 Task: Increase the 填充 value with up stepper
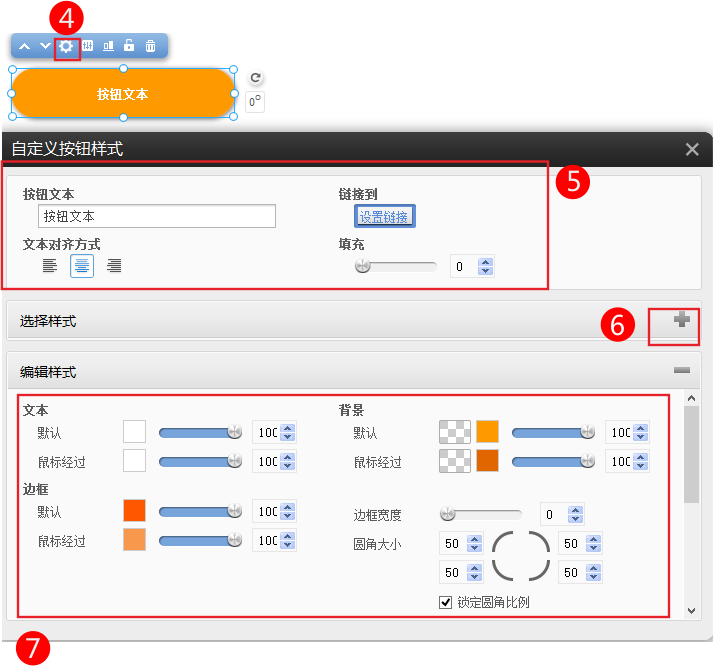[486, 262]
